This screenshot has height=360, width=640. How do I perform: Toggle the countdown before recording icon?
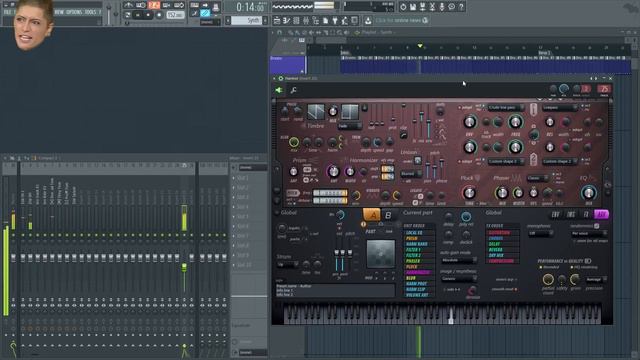pyautogui.click(x=154, y=5)
